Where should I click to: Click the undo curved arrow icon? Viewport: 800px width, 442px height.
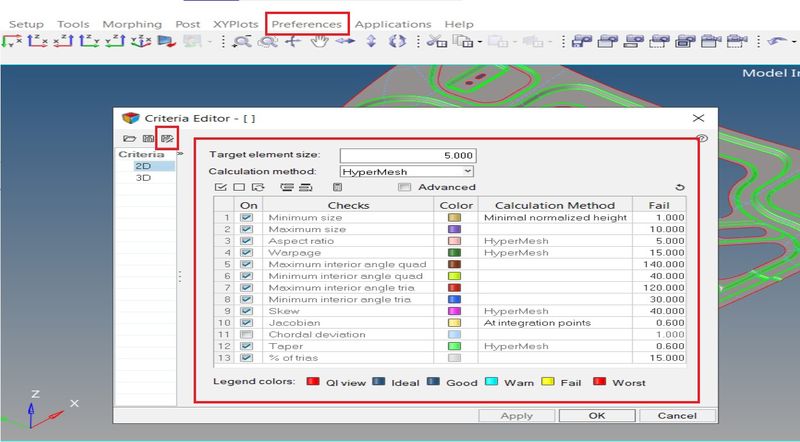(x=777, y=41)
